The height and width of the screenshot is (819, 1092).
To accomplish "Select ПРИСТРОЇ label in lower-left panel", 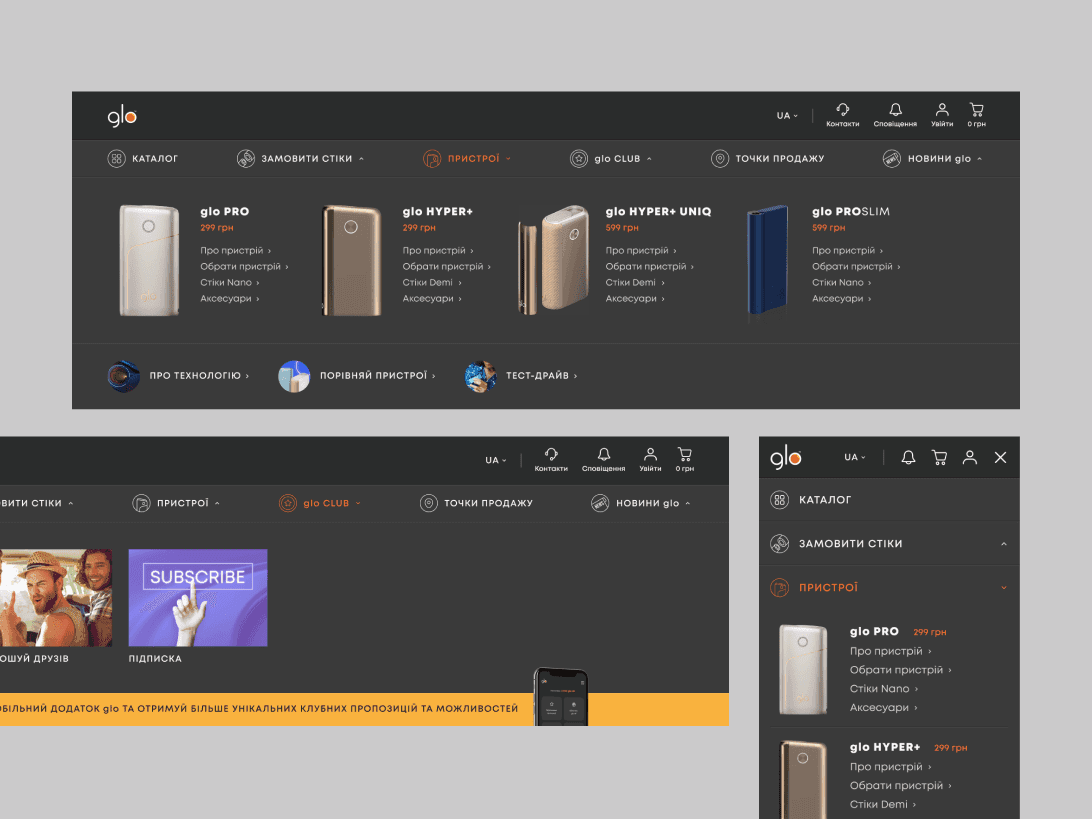I will point(182,503).
